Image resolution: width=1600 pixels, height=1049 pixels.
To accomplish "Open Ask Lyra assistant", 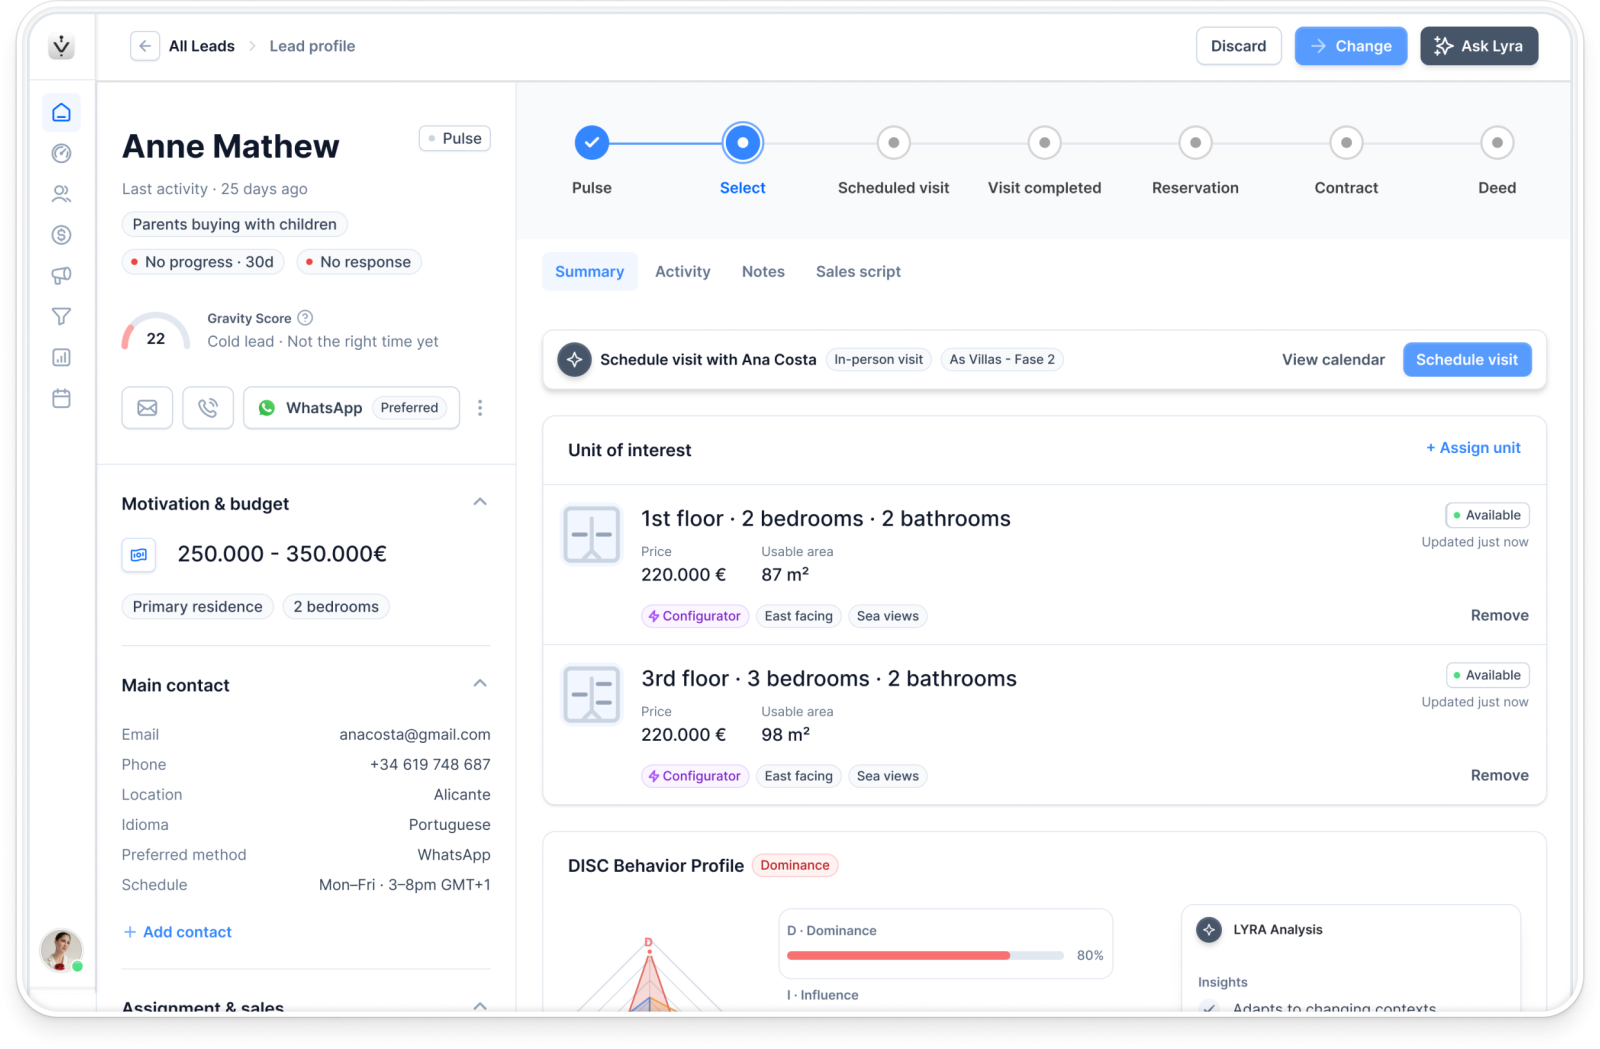I will pyautogui.click(x=1479, y=46).
